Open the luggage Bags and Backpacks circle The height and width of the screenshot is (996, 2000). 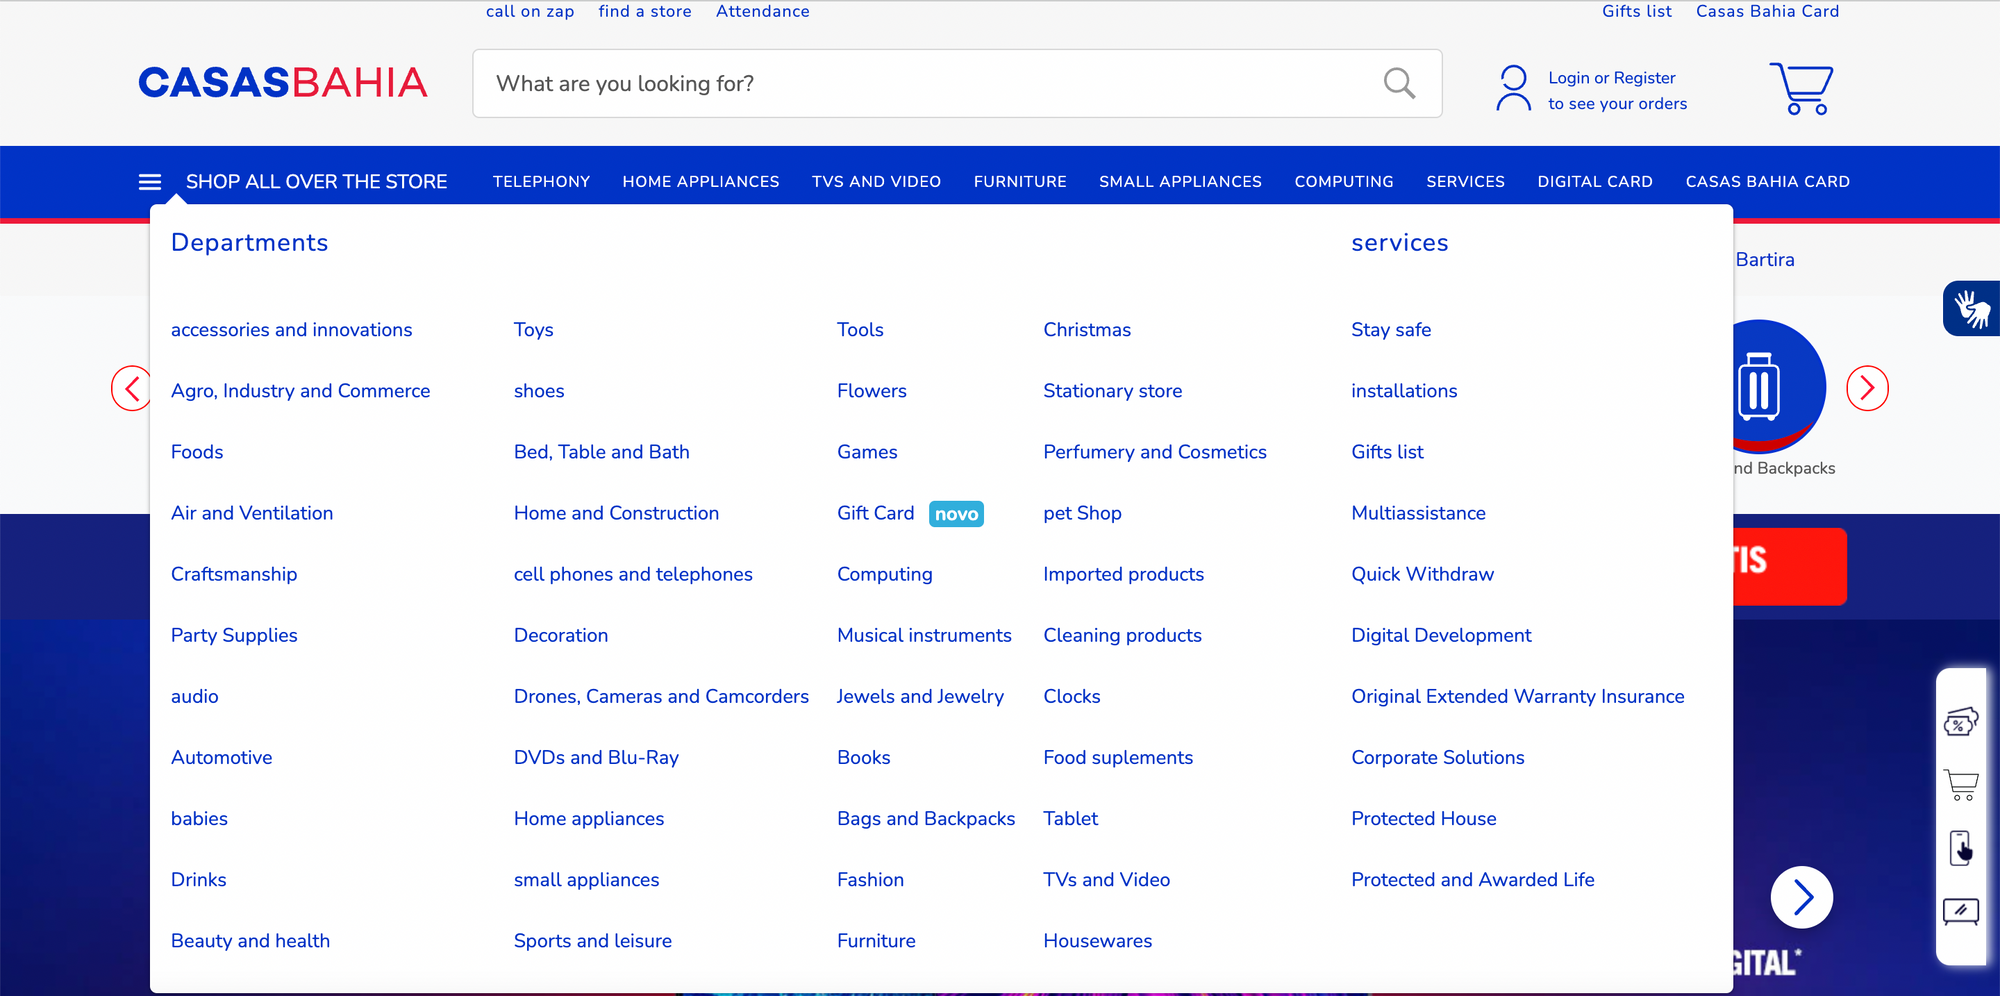pos(1778,386)
